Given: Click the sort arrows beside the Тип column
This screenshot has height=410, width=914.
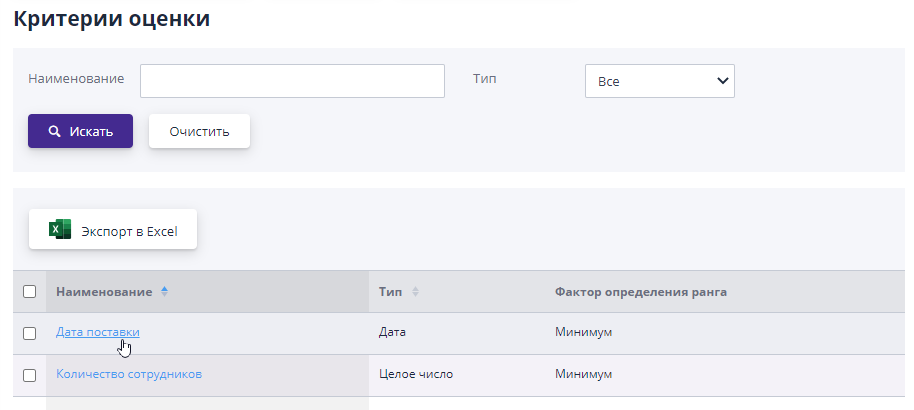Looking at the screenshot, I should pyautogui.click(x=415, y=292).
